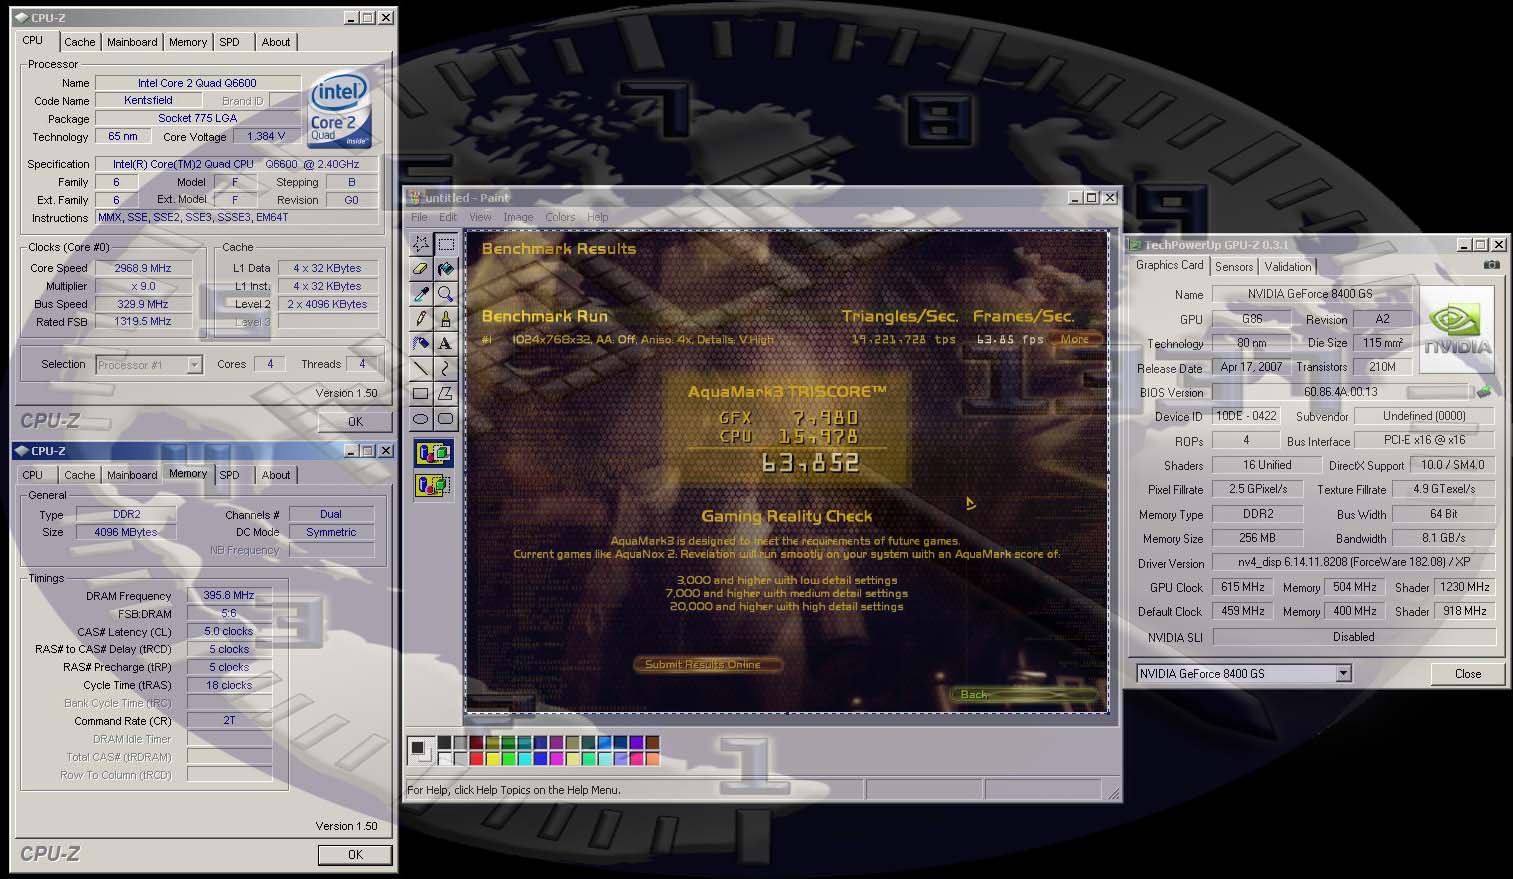Open the Edit menu in Paint

point(448,217)
